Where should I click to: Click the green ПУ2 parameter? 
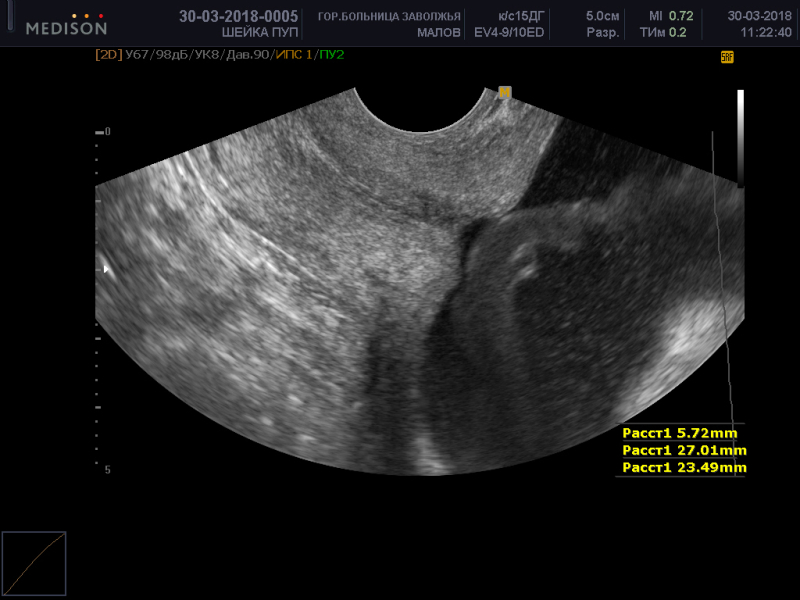point(332,55)
